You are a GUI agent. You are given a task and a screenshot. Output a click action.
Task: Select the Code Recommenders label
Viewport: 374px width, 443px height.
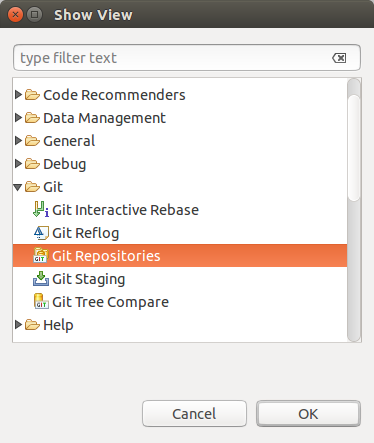click(x=114, y=95)
